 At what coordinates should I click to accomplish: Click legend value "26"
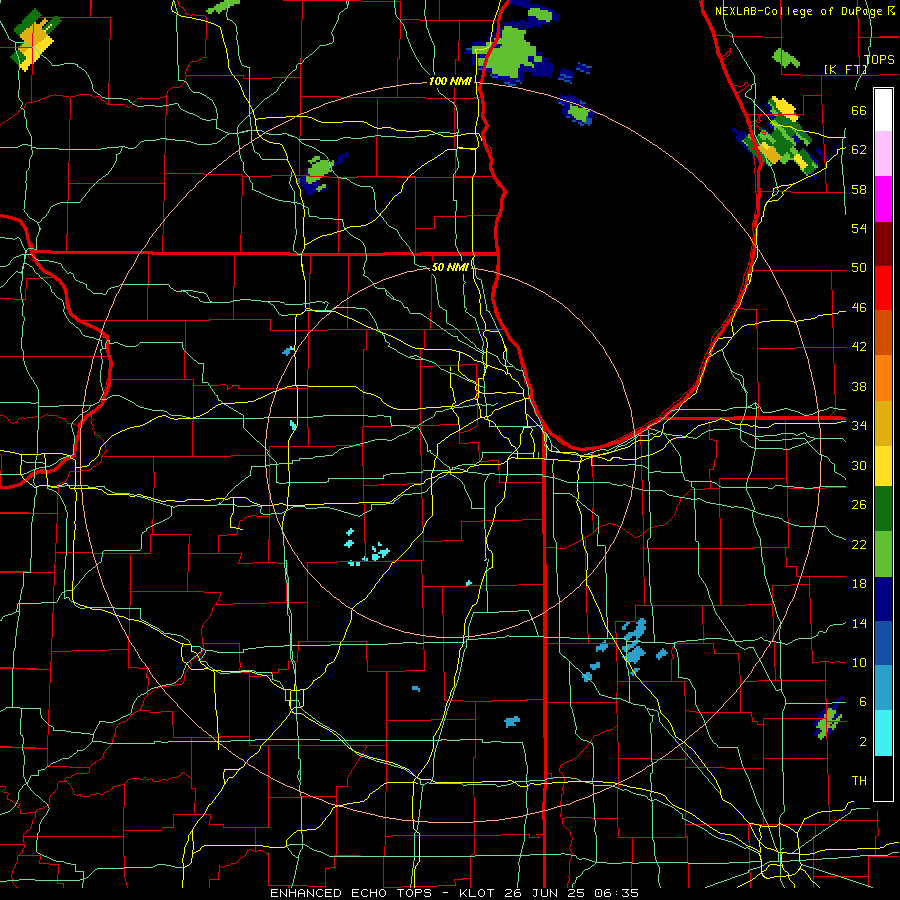(x=859, y=505)
